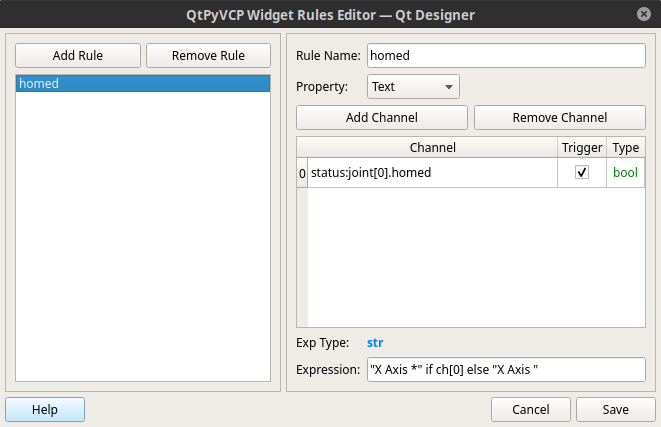Viewport: 661px width, 427px height.
Task: Toggle the Trigger checkbox for channel 0
Action: click(x=582, y=172)
